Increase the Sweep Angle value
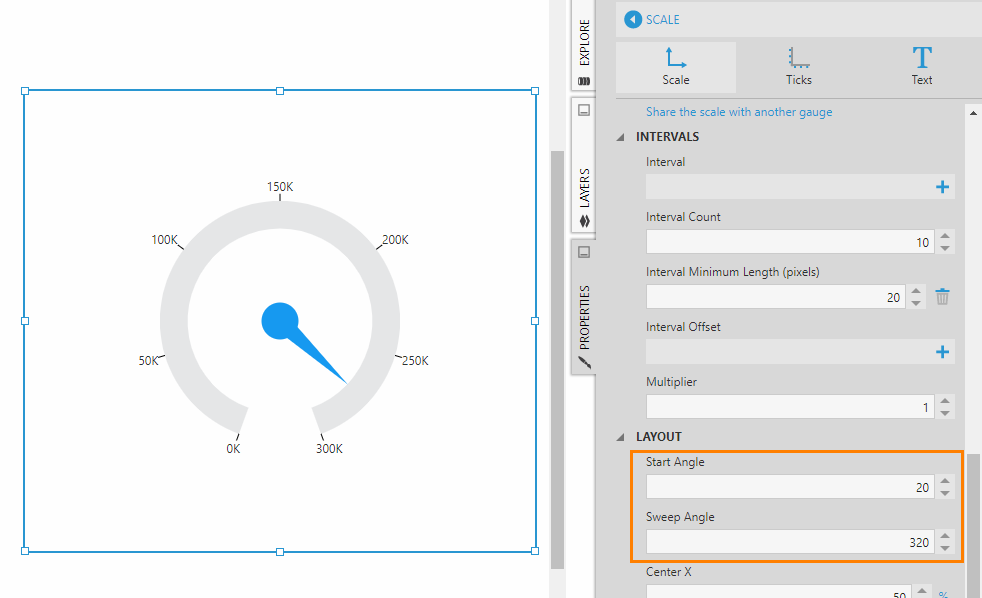 pyautogui.click(x=946, y=537)
